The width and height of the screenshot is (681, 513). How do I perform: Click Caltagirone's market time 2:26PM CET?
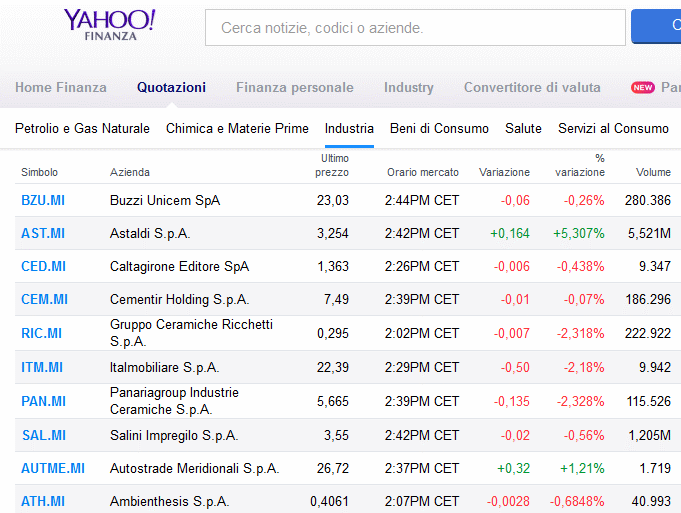422,266
